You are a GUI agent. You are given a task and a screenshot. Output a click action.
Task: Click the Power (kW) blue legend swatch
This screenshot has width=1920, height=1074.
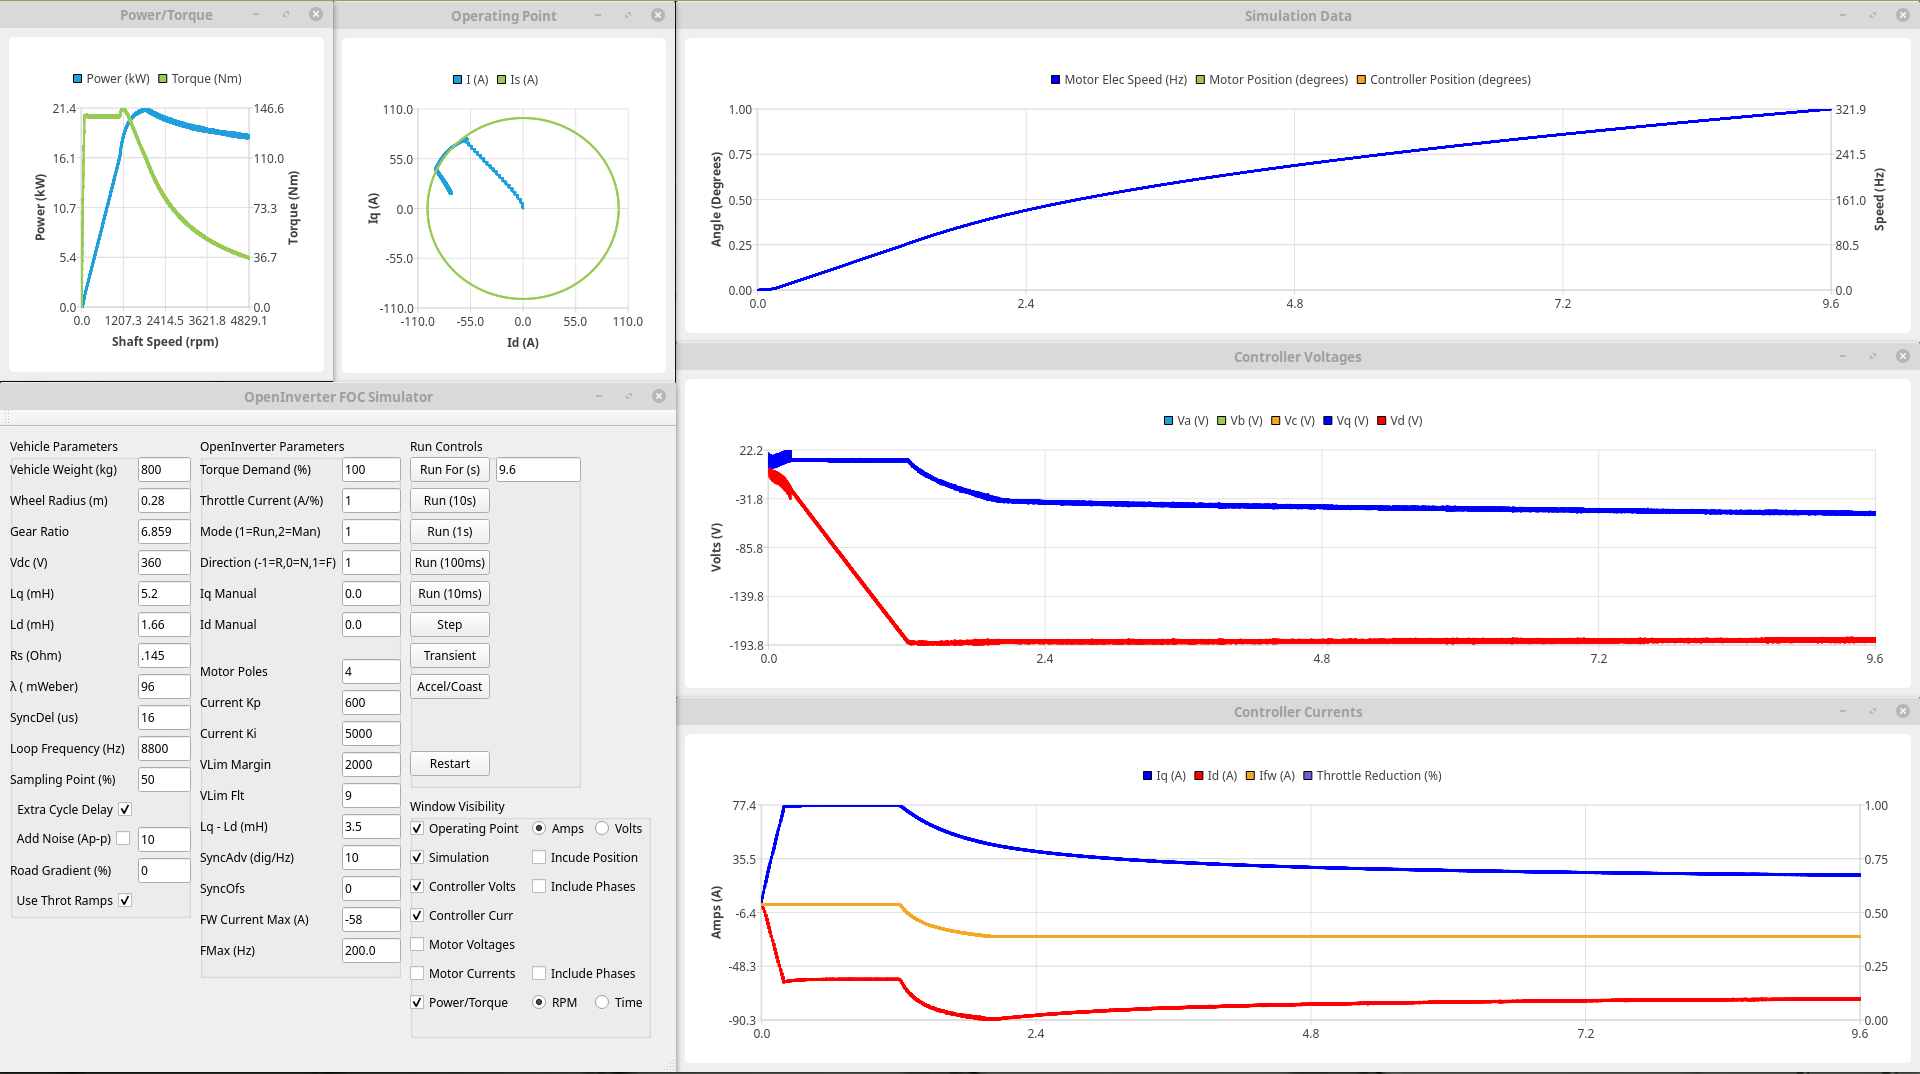[x=78, y=79]
